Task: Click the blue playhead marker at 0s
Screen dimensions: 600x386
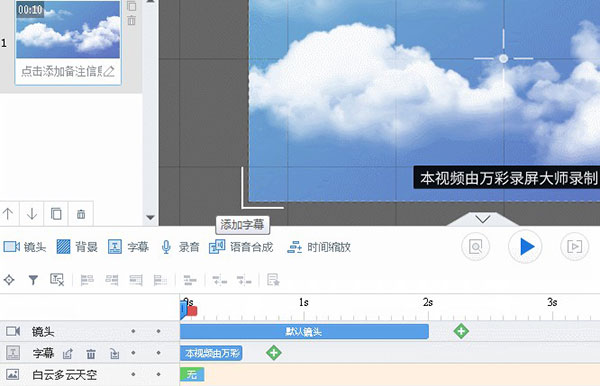Action: click(x=183, y=311)
